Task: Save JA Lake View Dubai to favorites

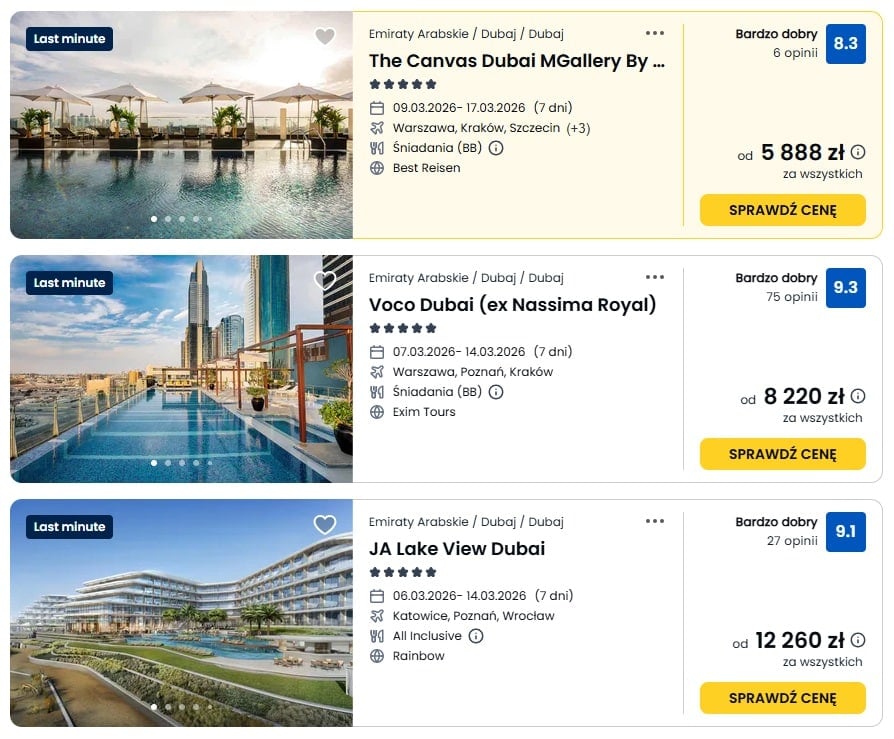Action: point(325,525)
